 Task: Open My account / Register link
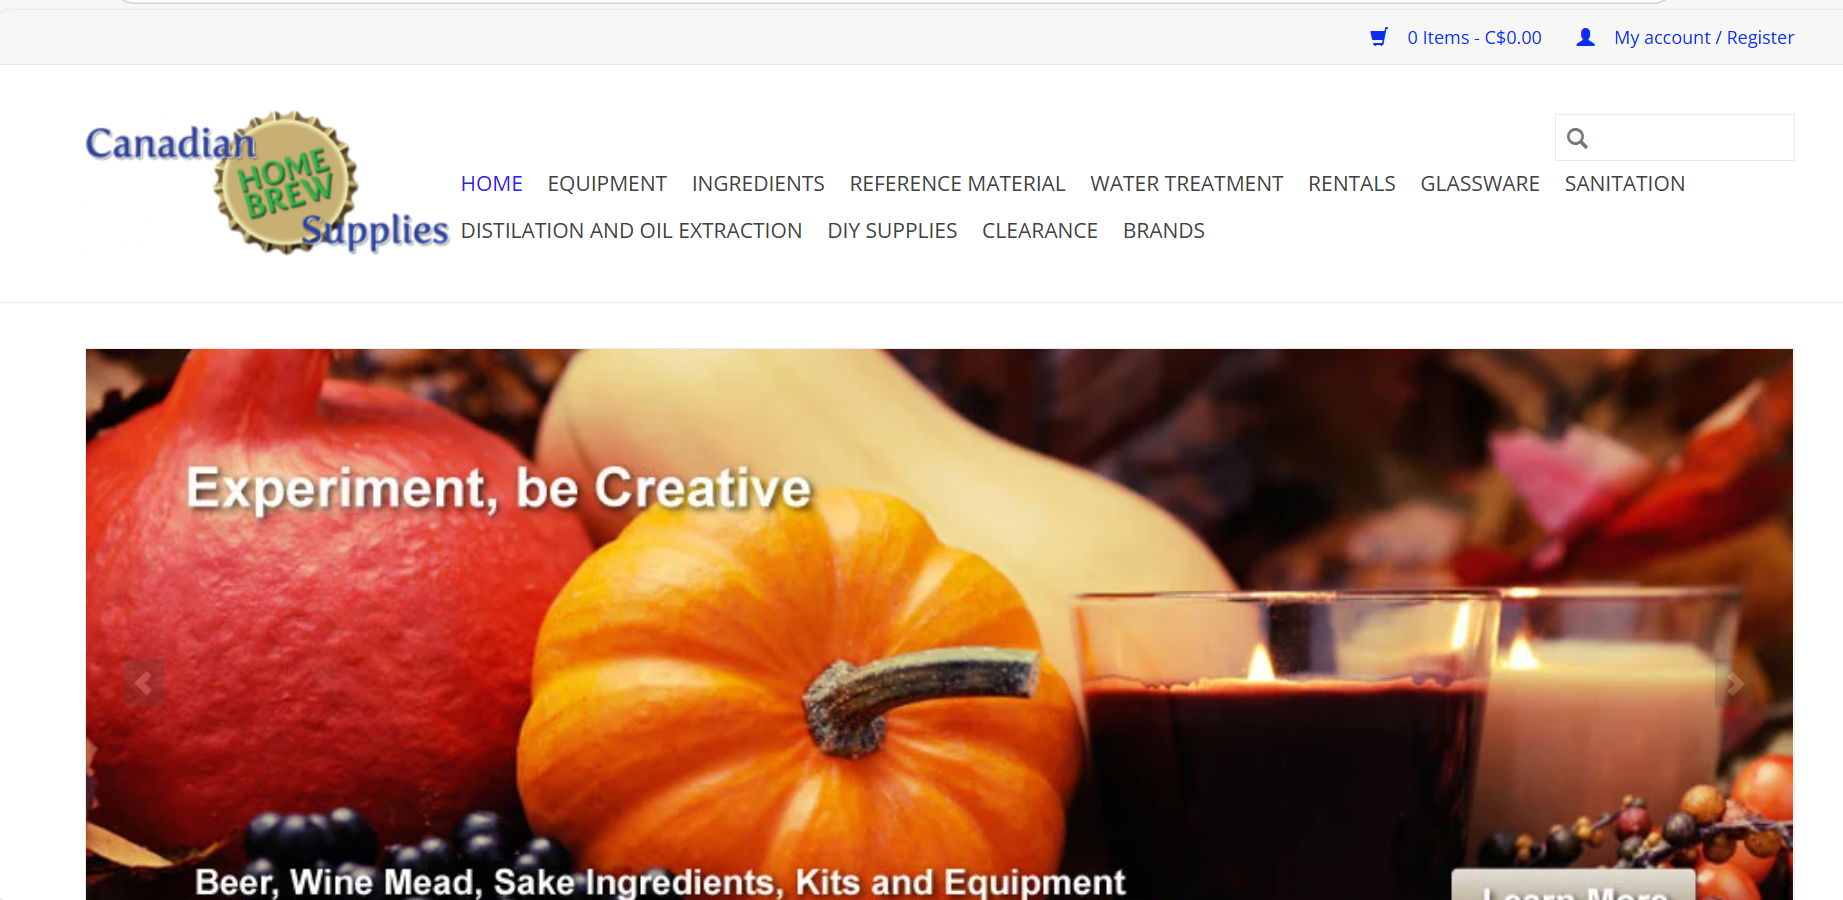coord(1704,37)
